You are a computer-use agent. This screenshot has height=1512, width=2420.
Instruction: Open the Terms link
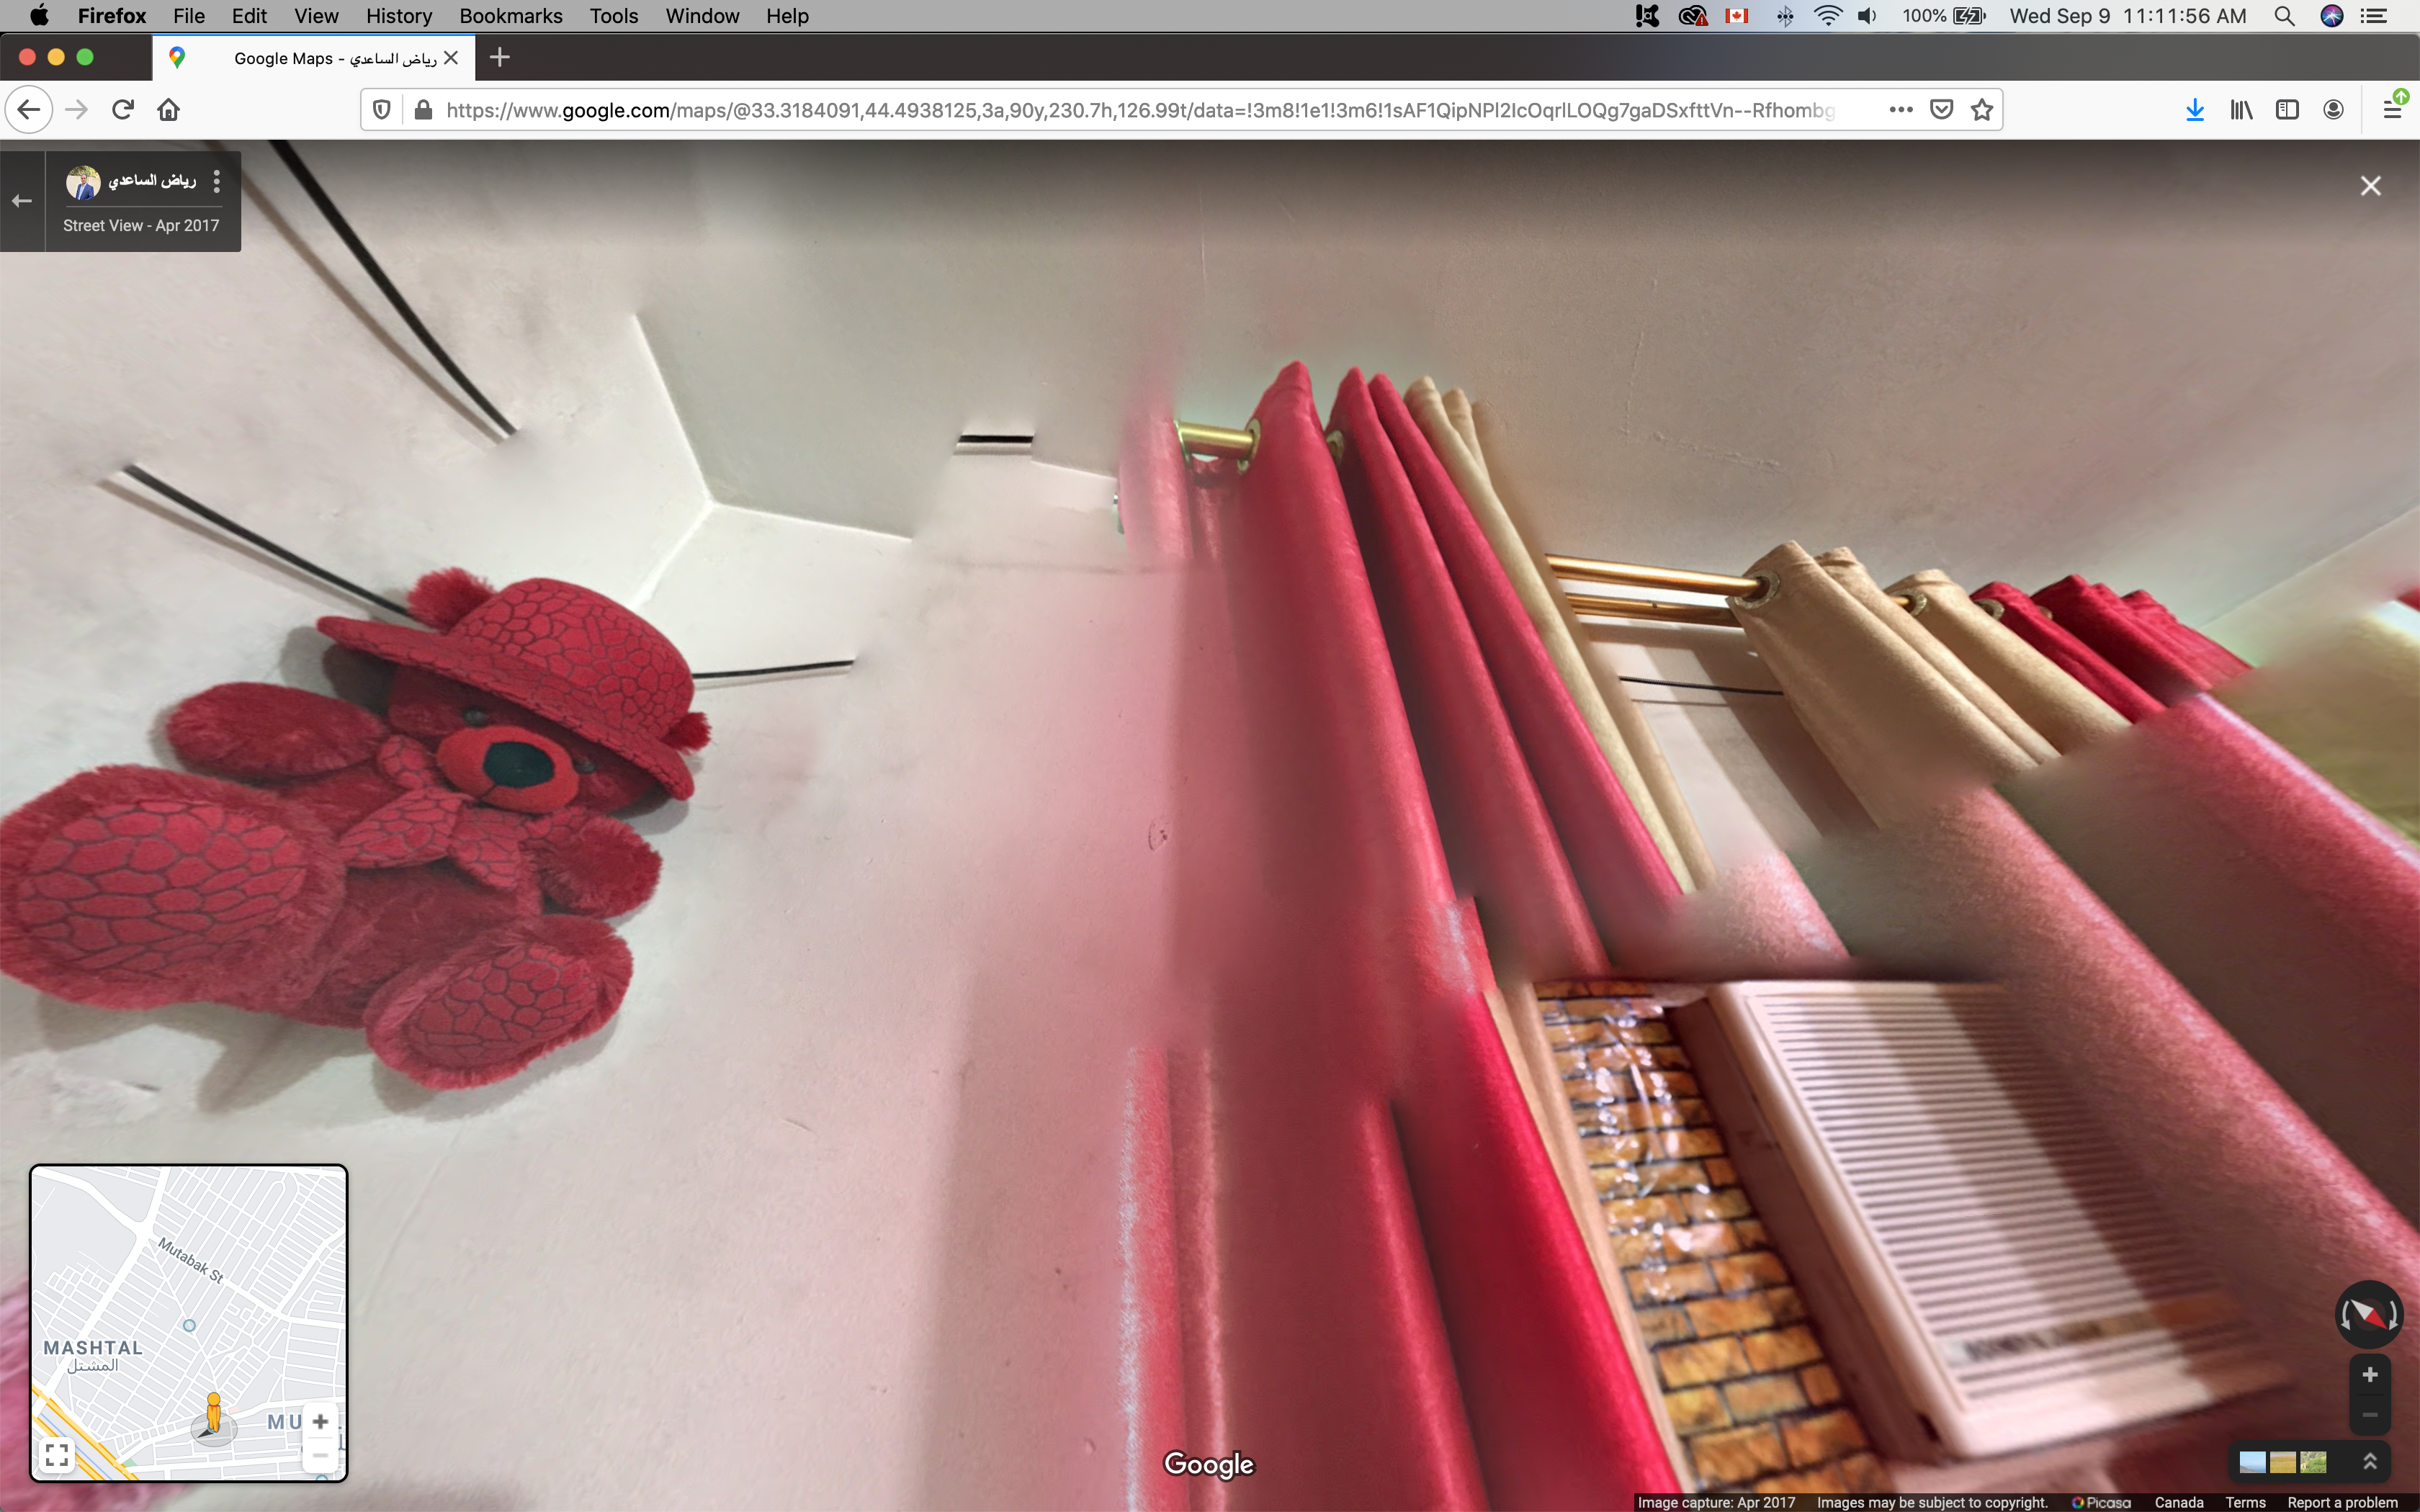(2245, 1502)
